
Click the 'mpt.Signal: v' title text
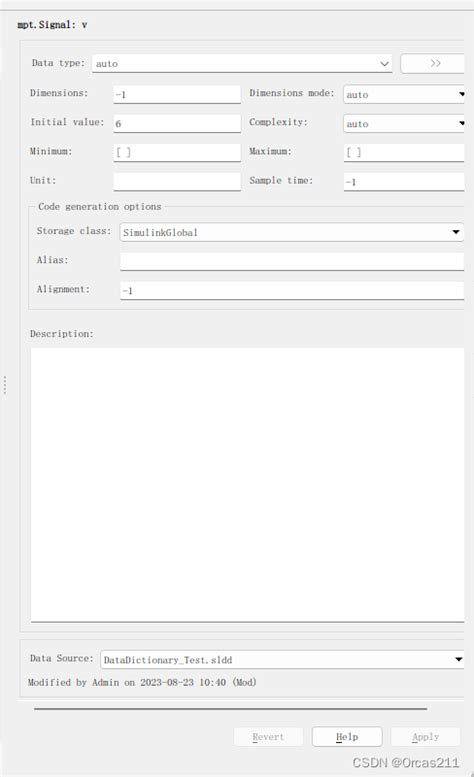click(53, 25)
